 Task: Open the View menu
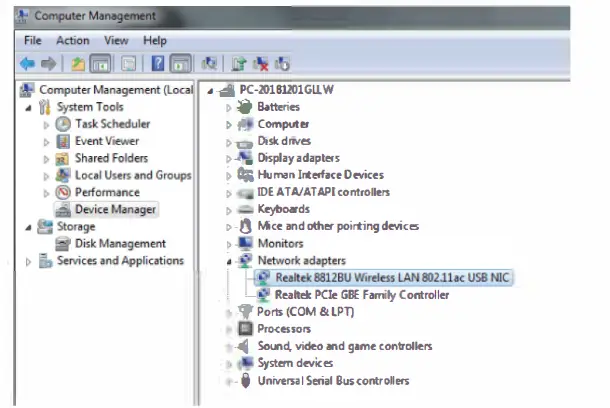coord(116,40)
